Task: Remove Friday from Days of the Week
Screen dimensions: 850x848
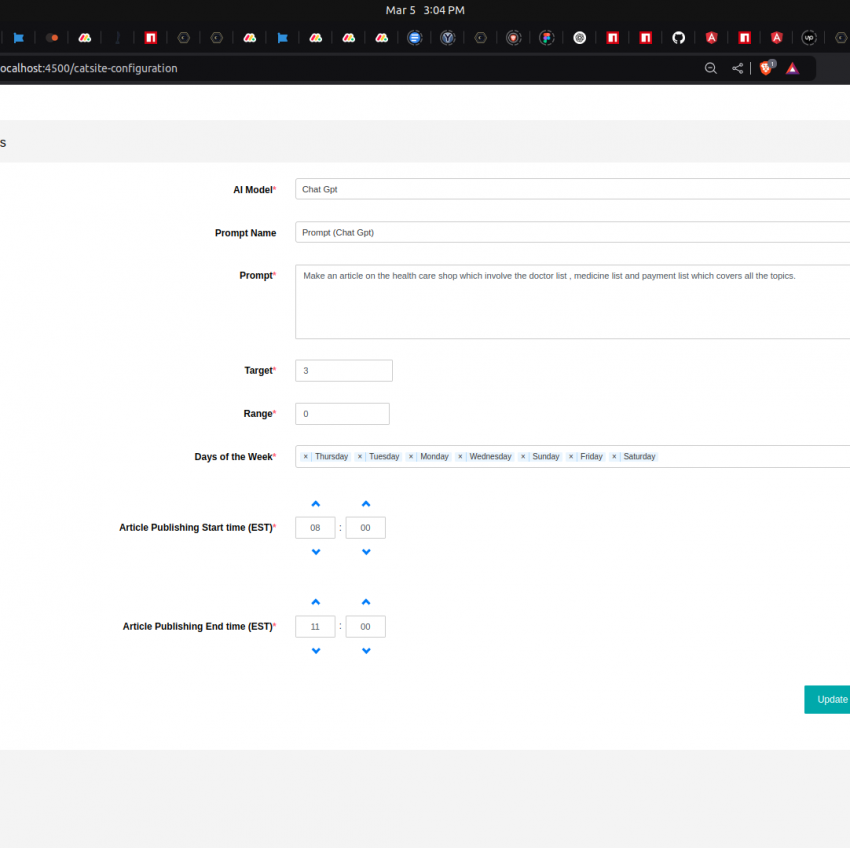Action: (x=571, y=457)
